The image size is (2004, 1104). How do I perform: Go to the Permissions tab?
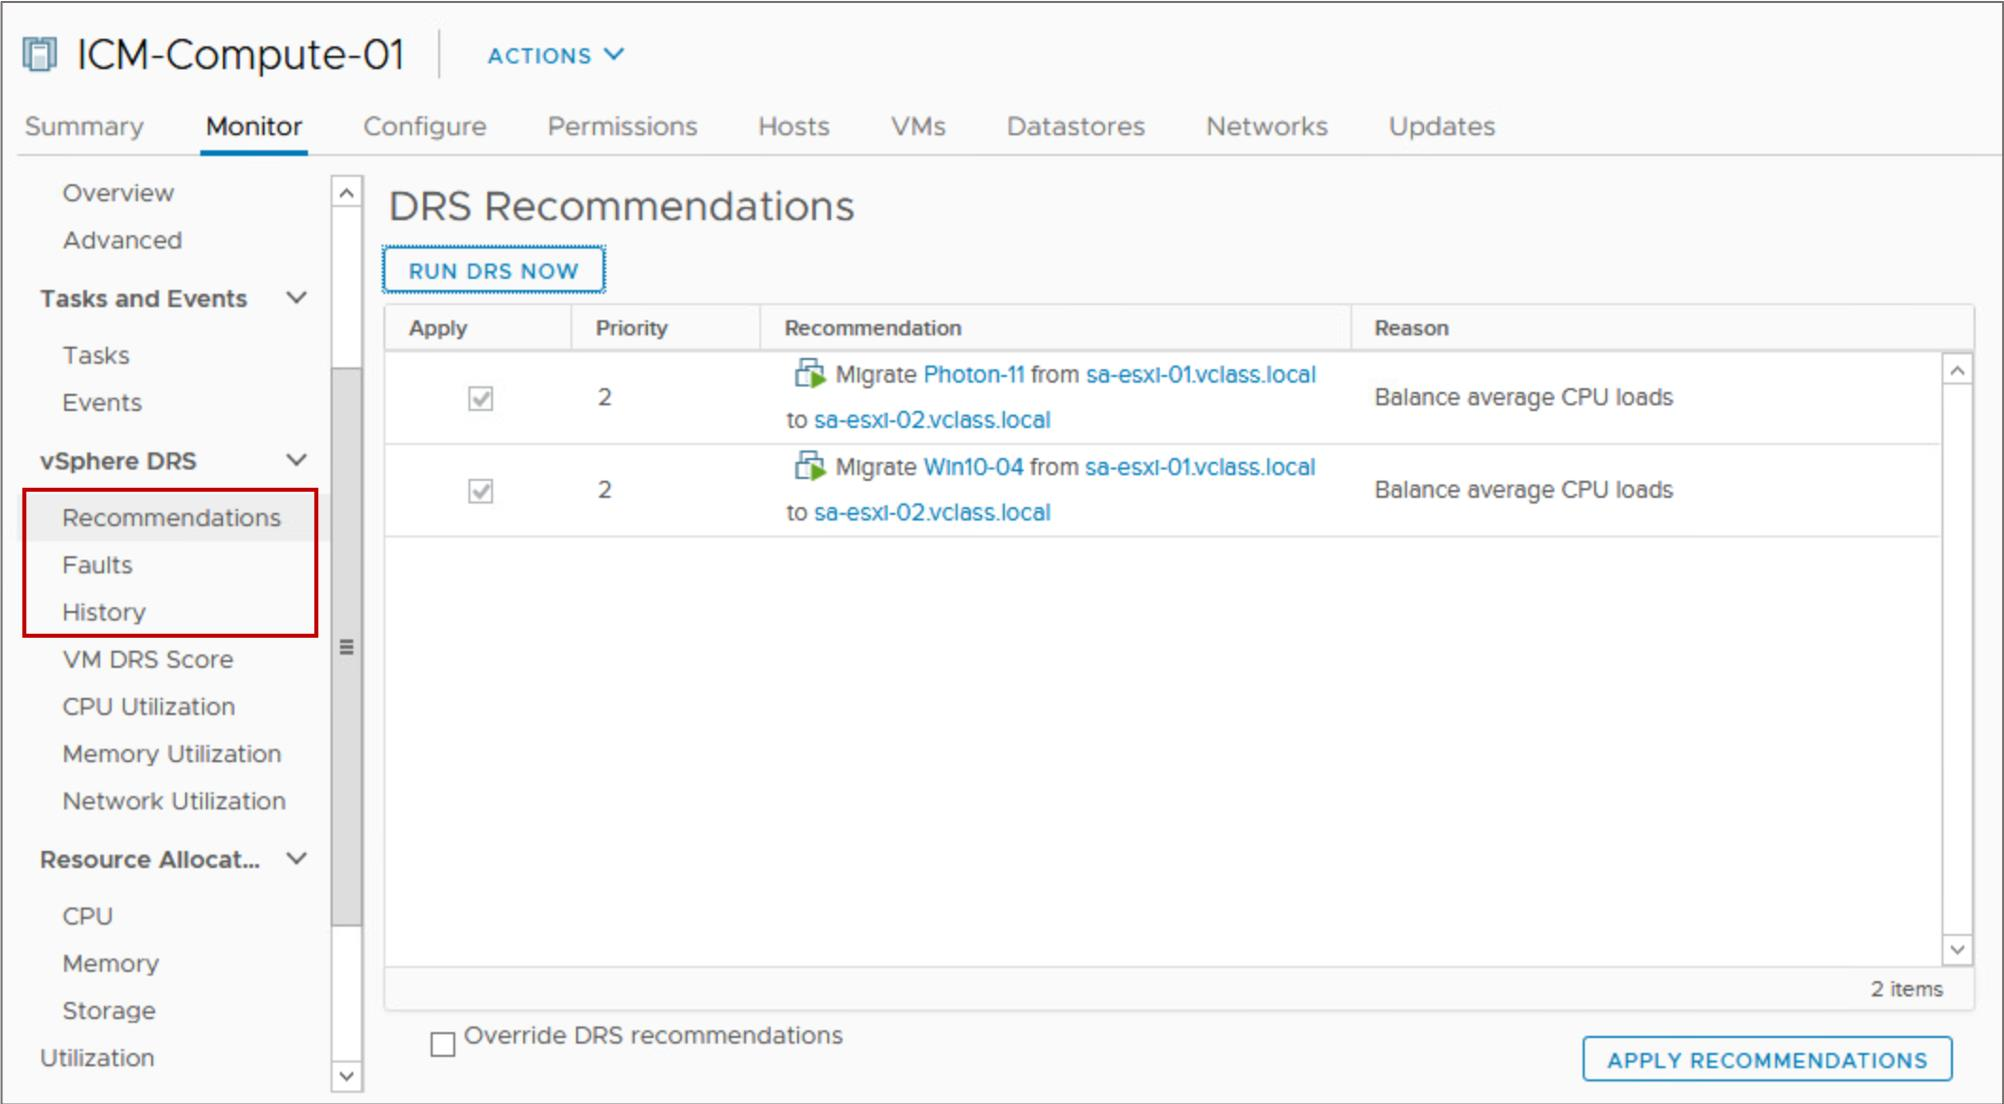(622, 126)
